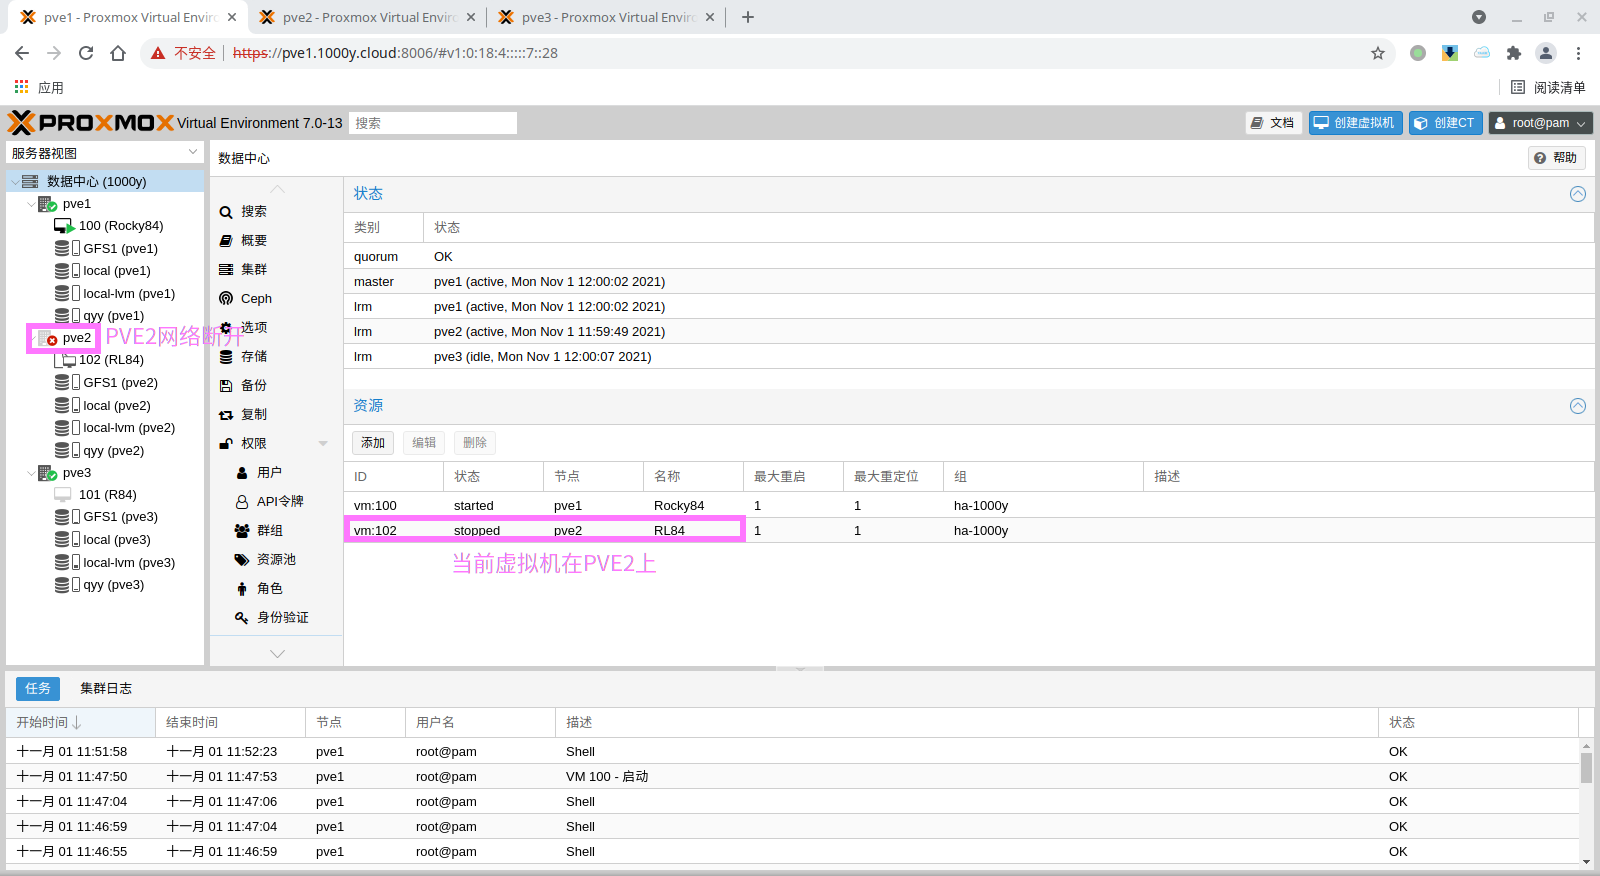Collapse the 资源 resources panel

pos(1577,406)
